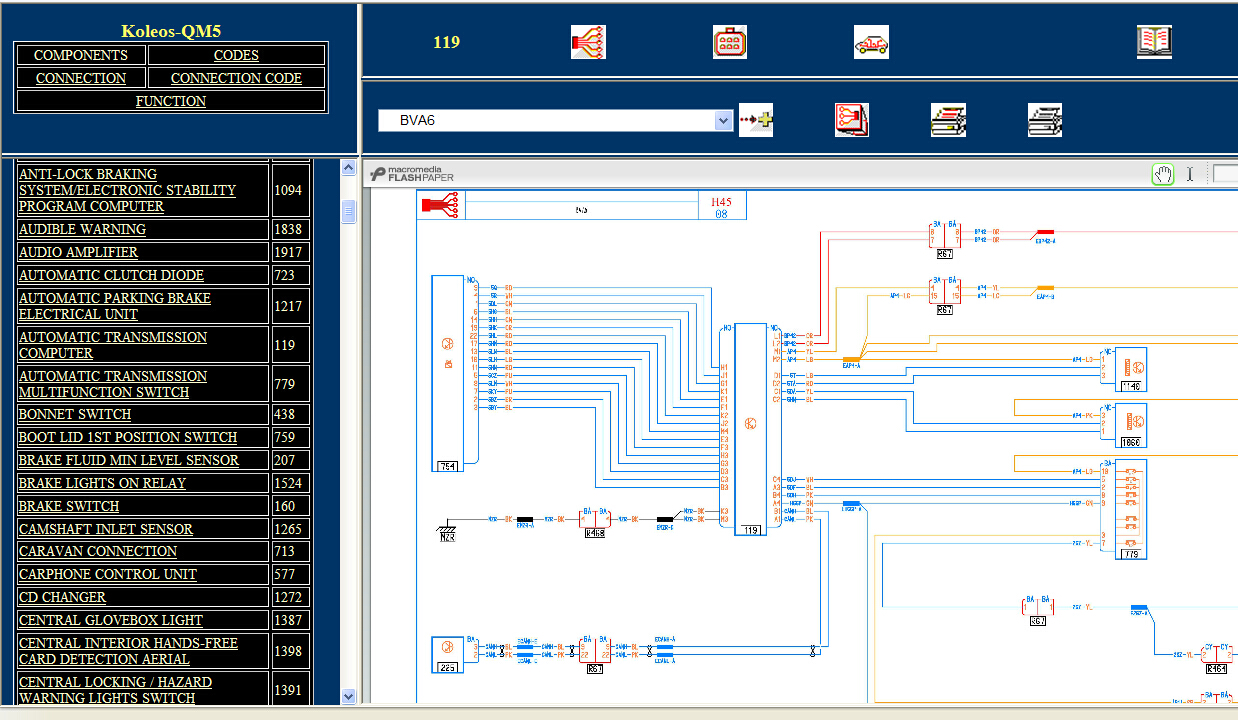Open AUTOMATIC TRANSMISSION COMPUTER link

(x=113, y=345)
